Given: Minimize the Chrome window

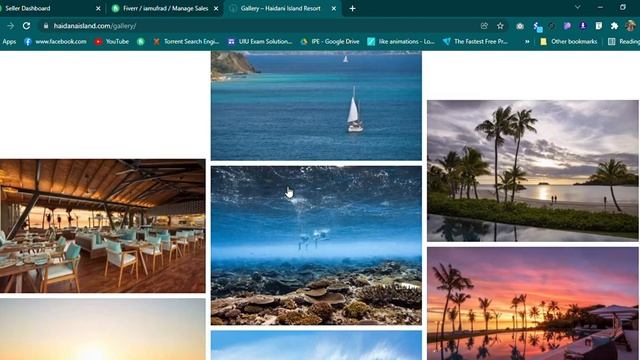Looking at the screenshot, I should [600, 7].
